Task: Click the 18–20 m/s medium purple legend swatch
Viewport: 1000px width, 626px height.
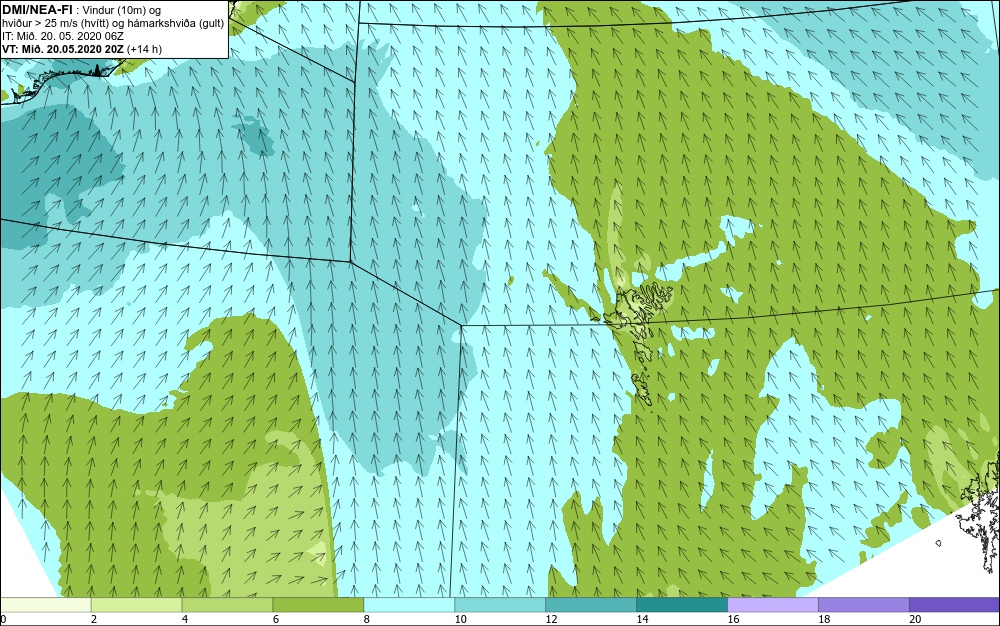Action: (x=864, y=604)
